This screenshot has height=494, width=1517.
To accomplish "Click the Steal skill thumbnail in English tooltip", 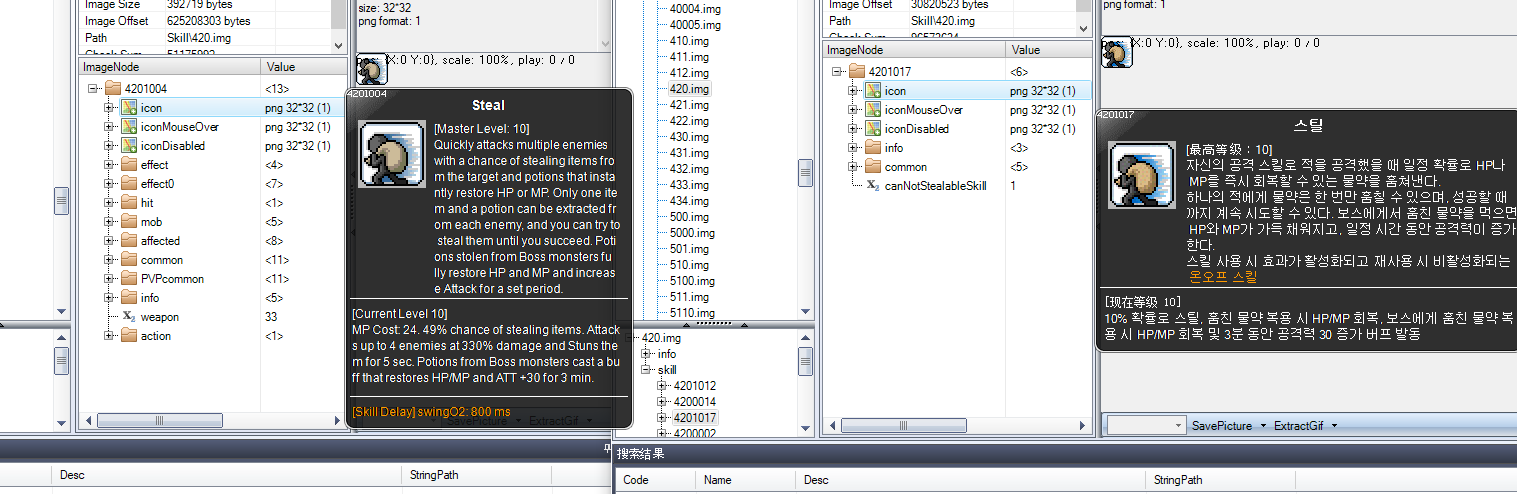I will 389,154.
